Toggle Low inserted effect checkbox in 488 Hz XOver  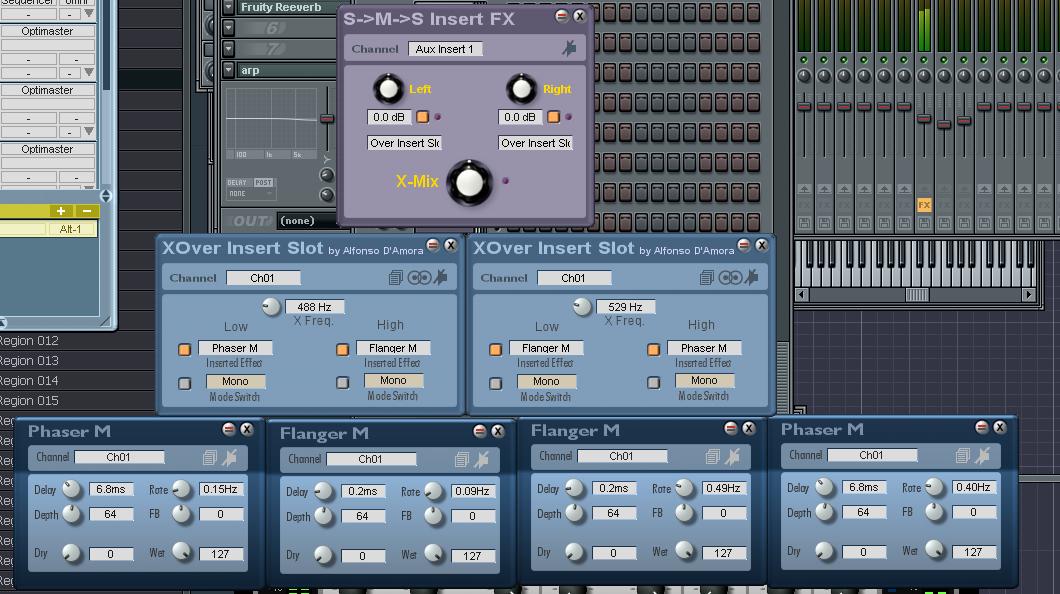click(x=185, y=349)
